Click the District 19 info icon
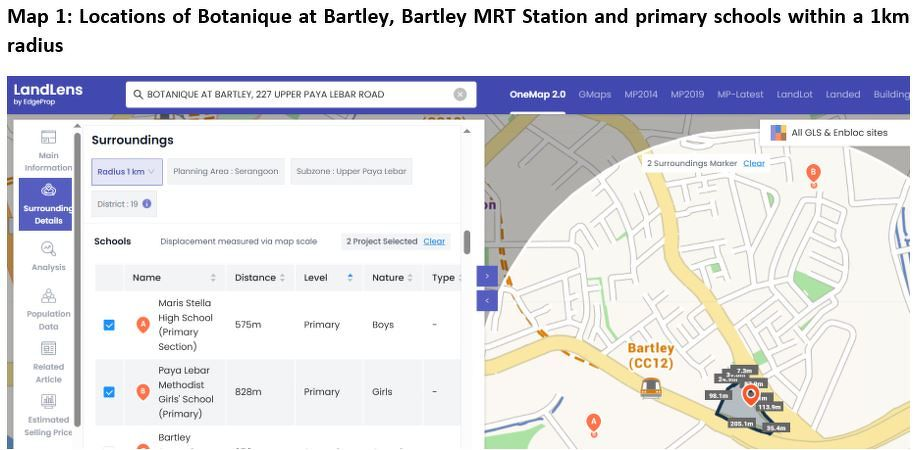The height and width of the screenshot is (450, 922). (x=147, y=204)
